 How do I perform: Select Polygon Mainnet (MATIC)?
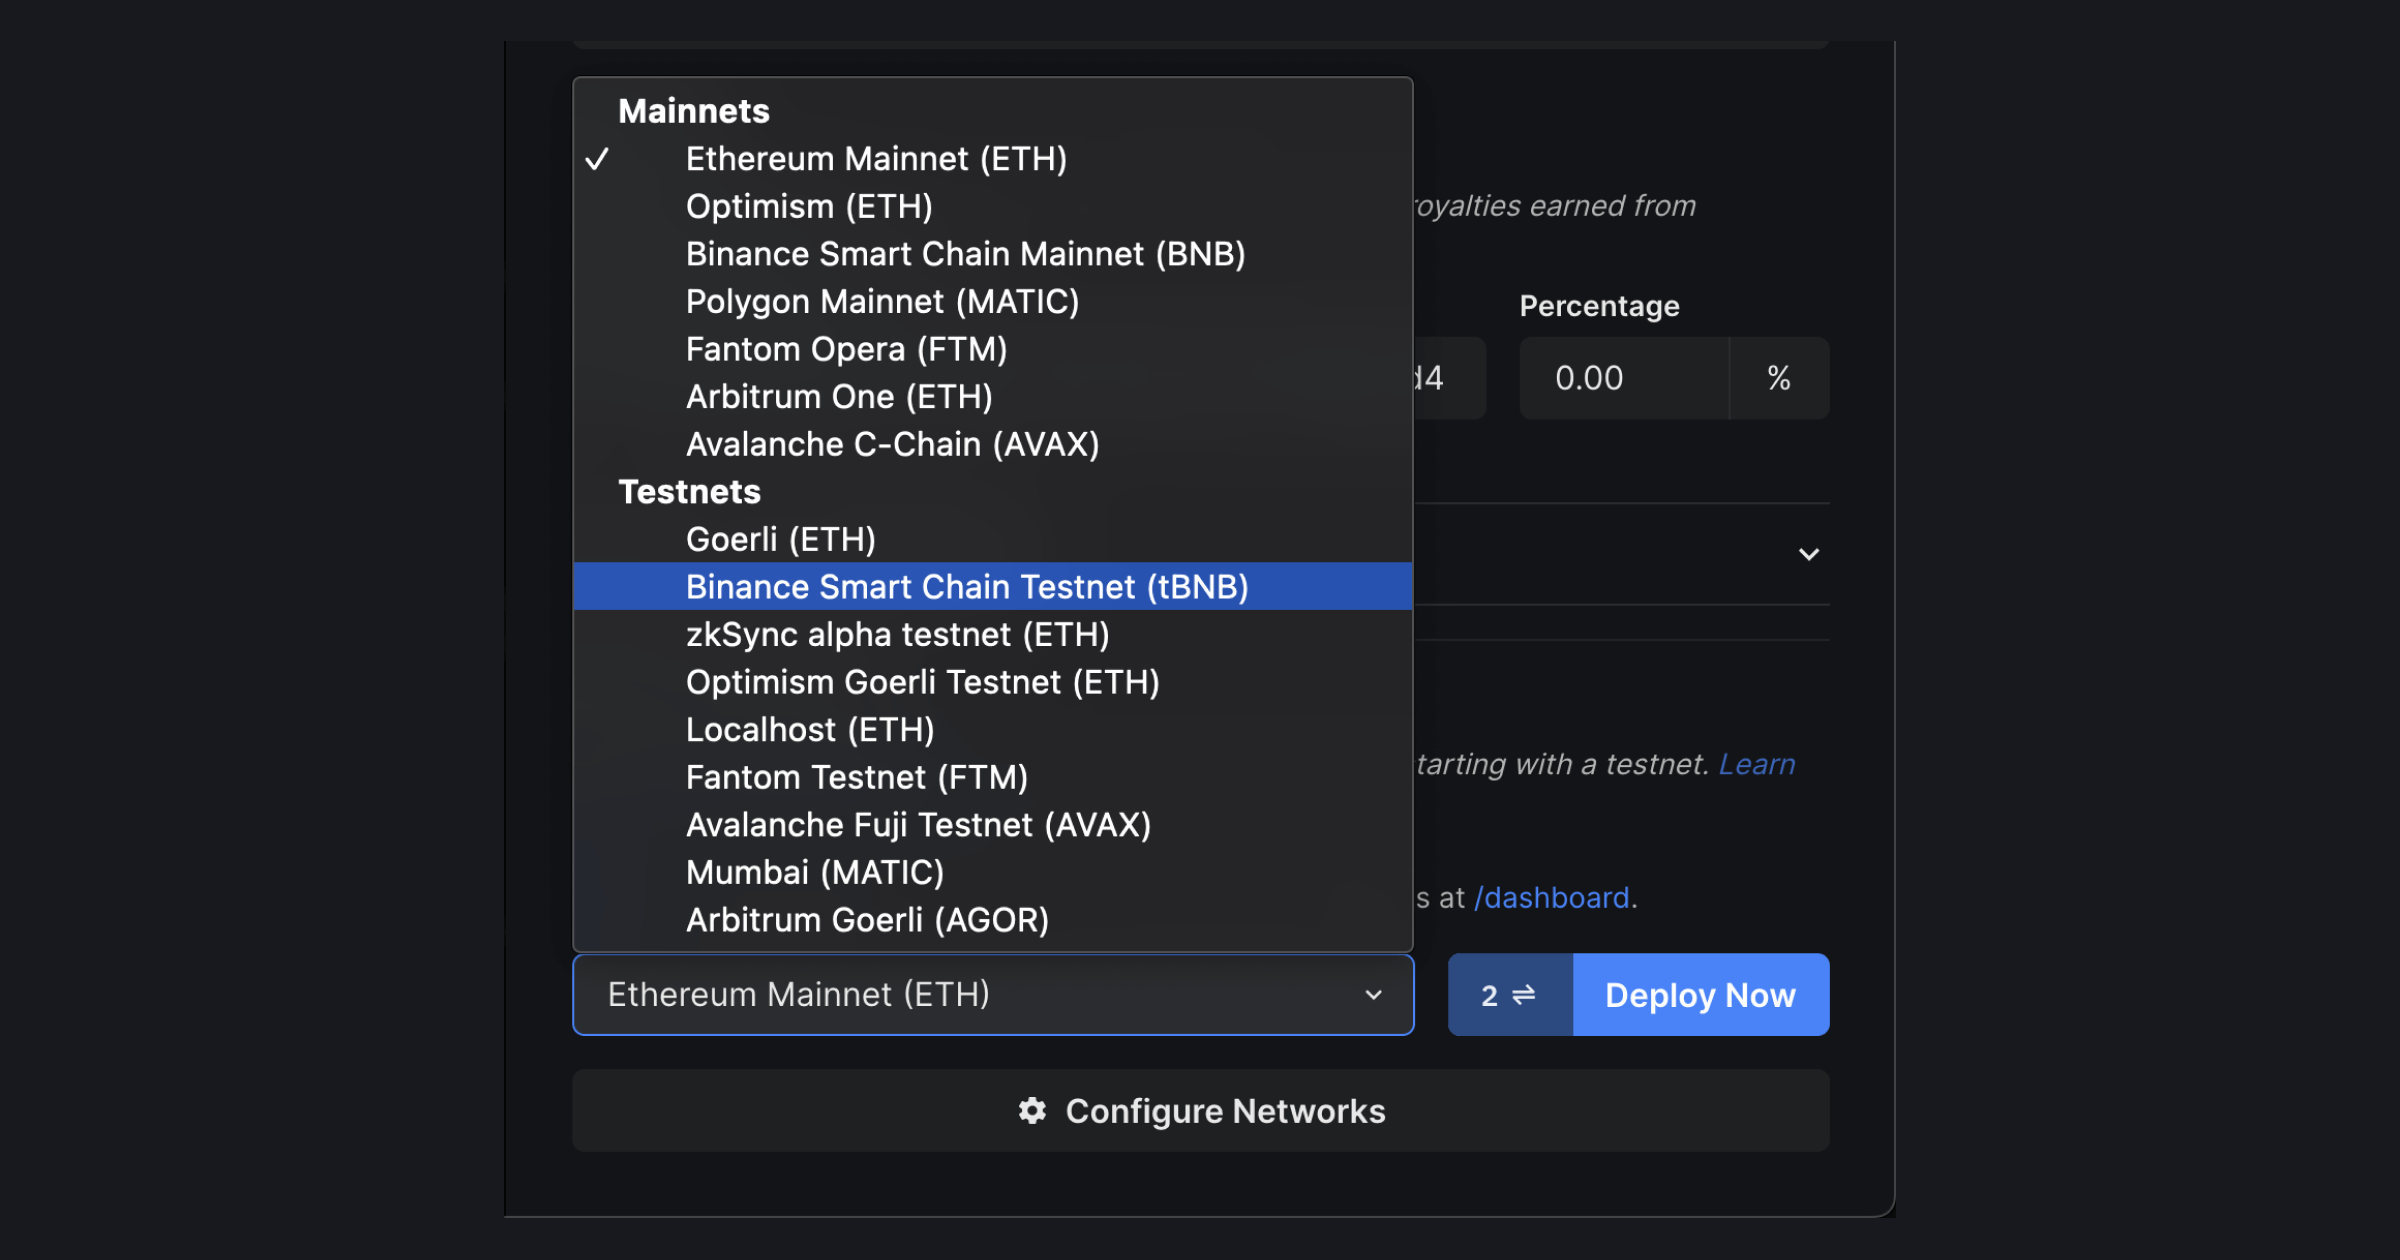[x=882, y=301]
